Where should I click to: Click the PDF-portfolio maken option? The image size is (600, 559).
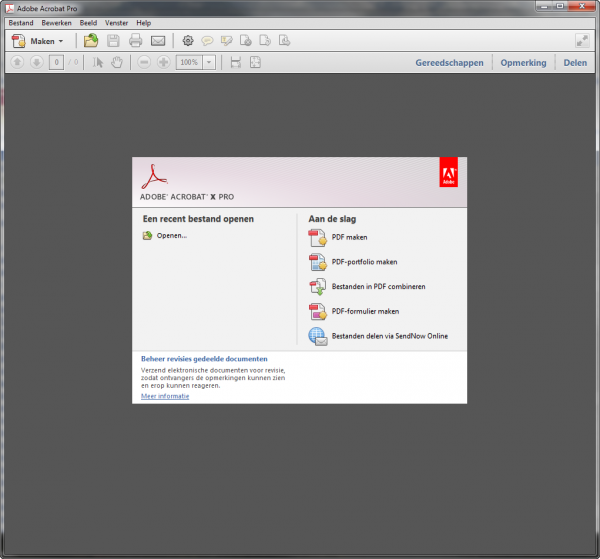(364, 262)
